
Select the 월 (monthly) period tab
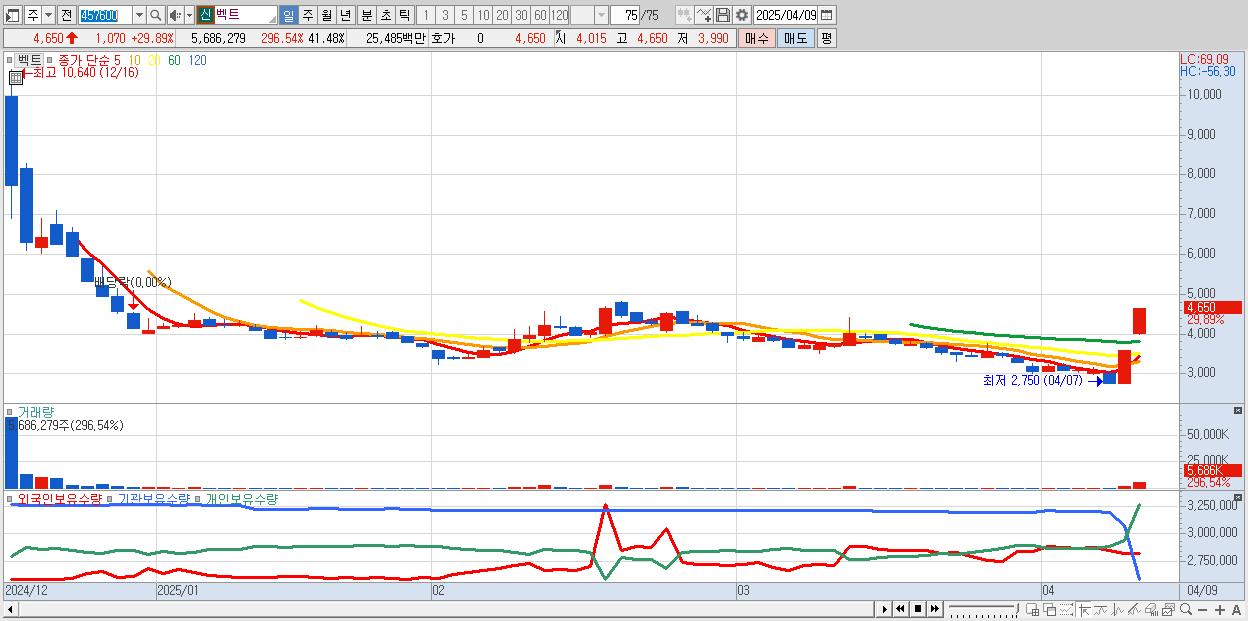(326, 15)
